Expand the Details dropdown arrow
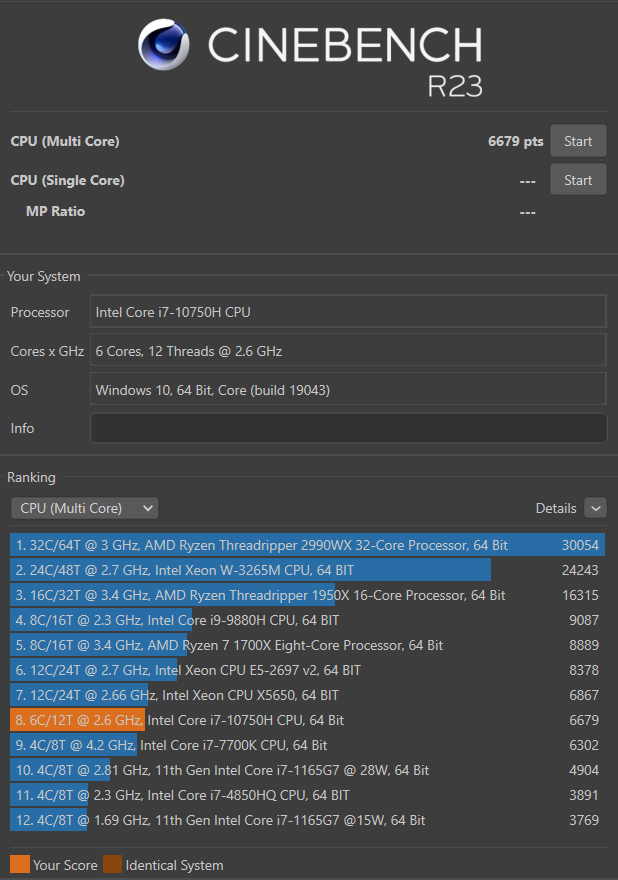618x880 pixels. pos(596,508)
